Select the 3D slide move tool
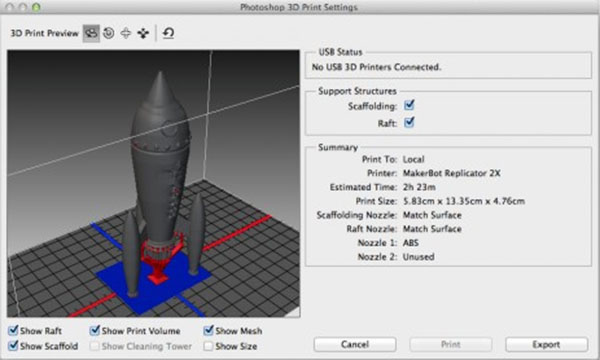The image size is (600, 360). click(x=143, y=33)
